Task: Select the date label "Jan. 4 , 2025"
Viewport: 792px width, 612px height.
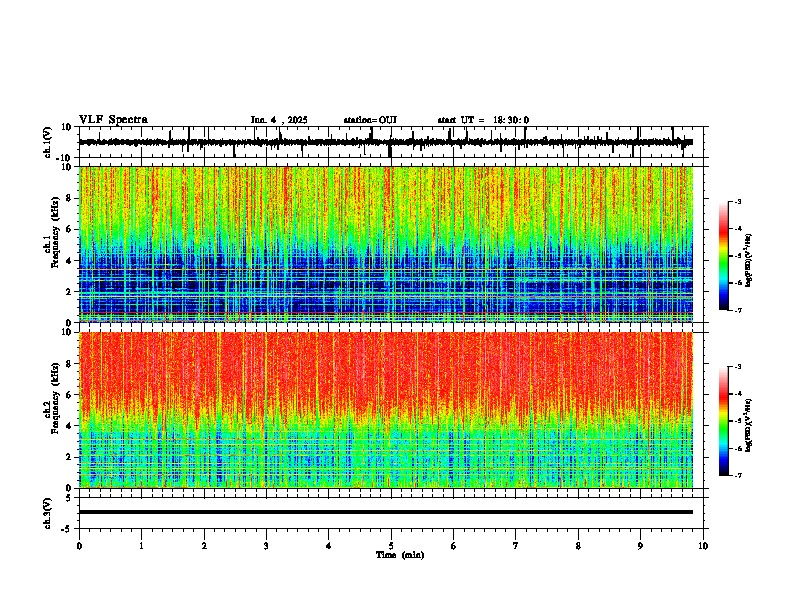Action: pyautogui.click(x=279, y=120)
